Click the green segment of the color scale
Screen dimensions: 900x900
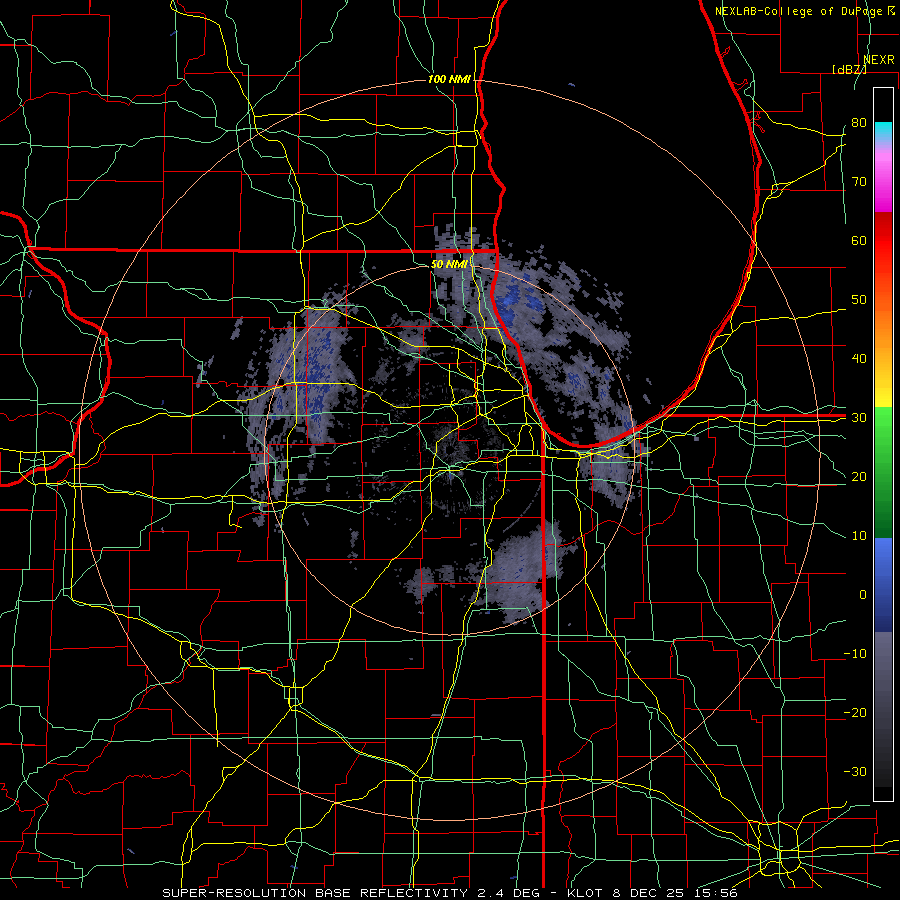click(x=883, y=472)
